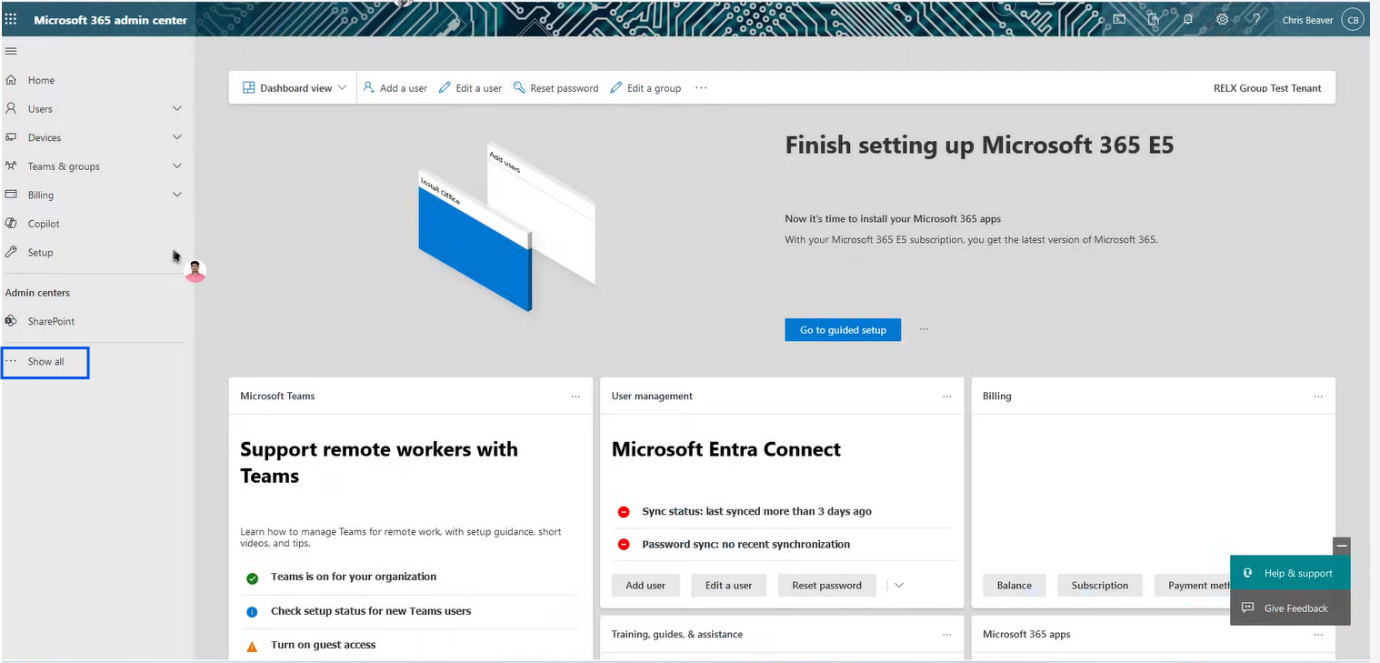Click 'Turn on guest access' item

coord(323,645)
